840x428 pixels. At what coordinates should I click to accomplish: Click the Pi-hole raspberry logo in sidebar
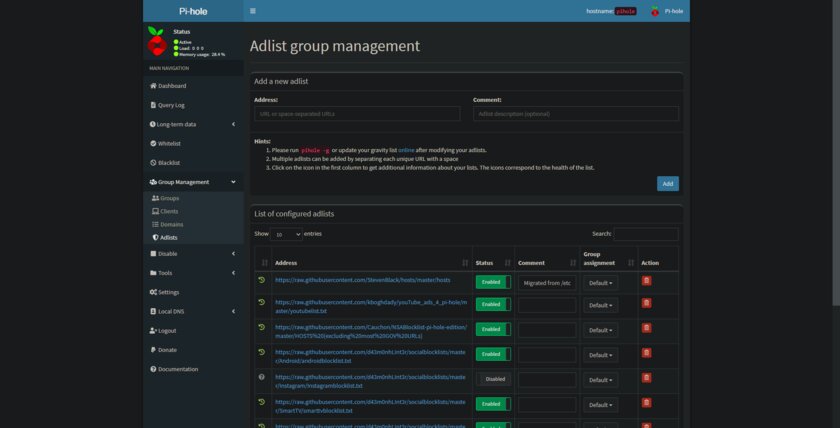coord(157,41)
